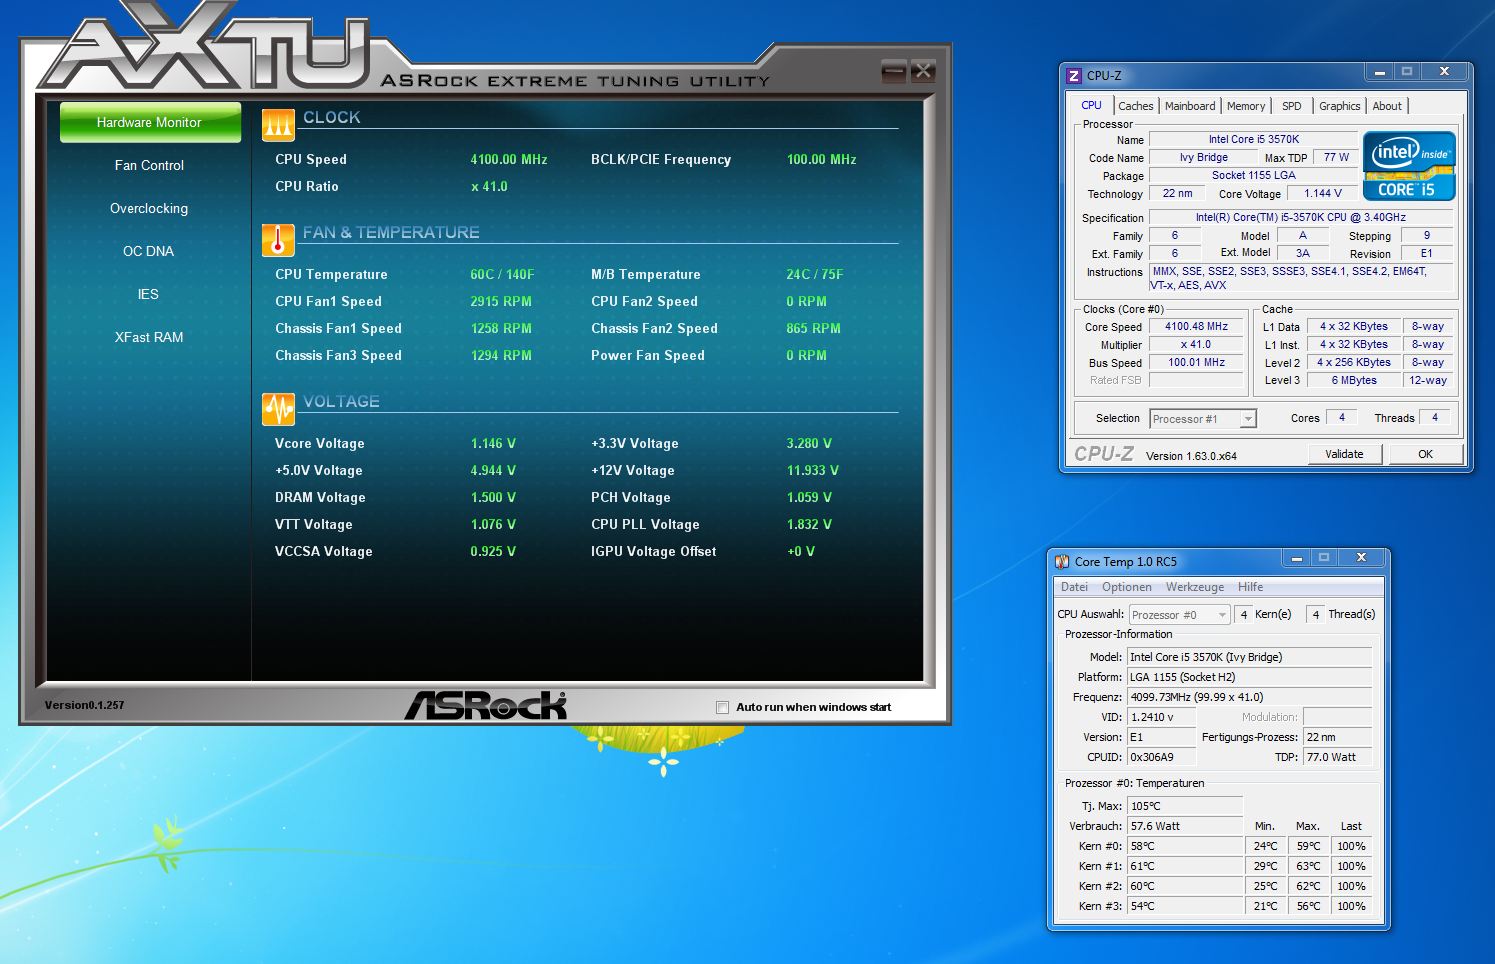Click the ASRock logo in AXTU footer
Viewport: 1495px width, 964px height.
pos(486,705)
